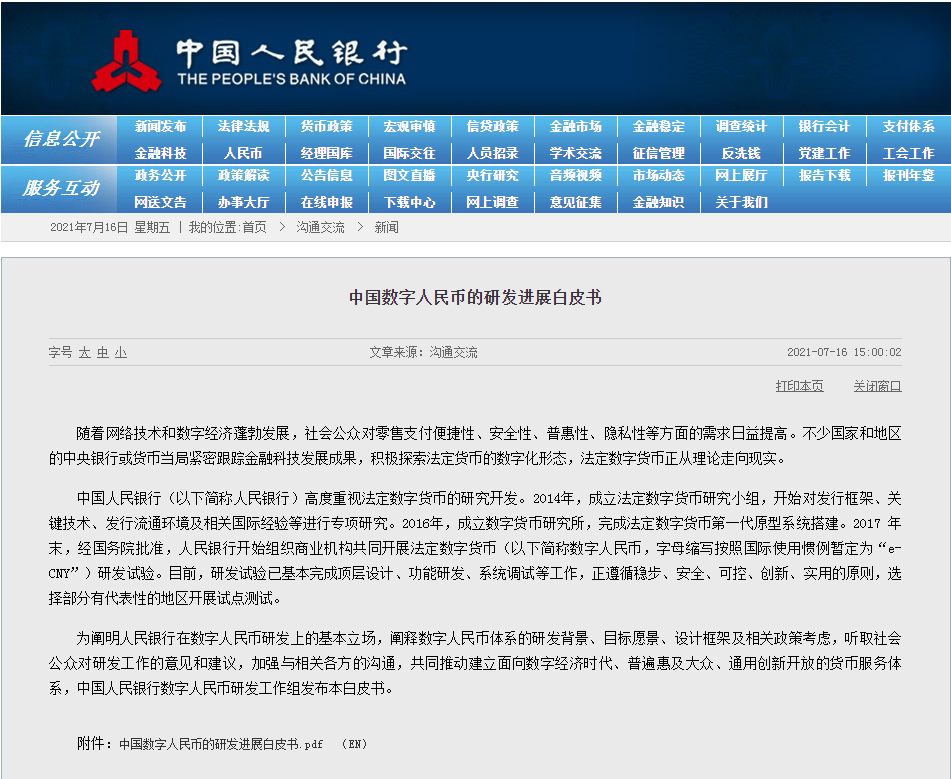This screenshot has height=779, width=951.
Task: Click the timestamp 2021-07-16 15:00:02
Action: pos(844,352)
